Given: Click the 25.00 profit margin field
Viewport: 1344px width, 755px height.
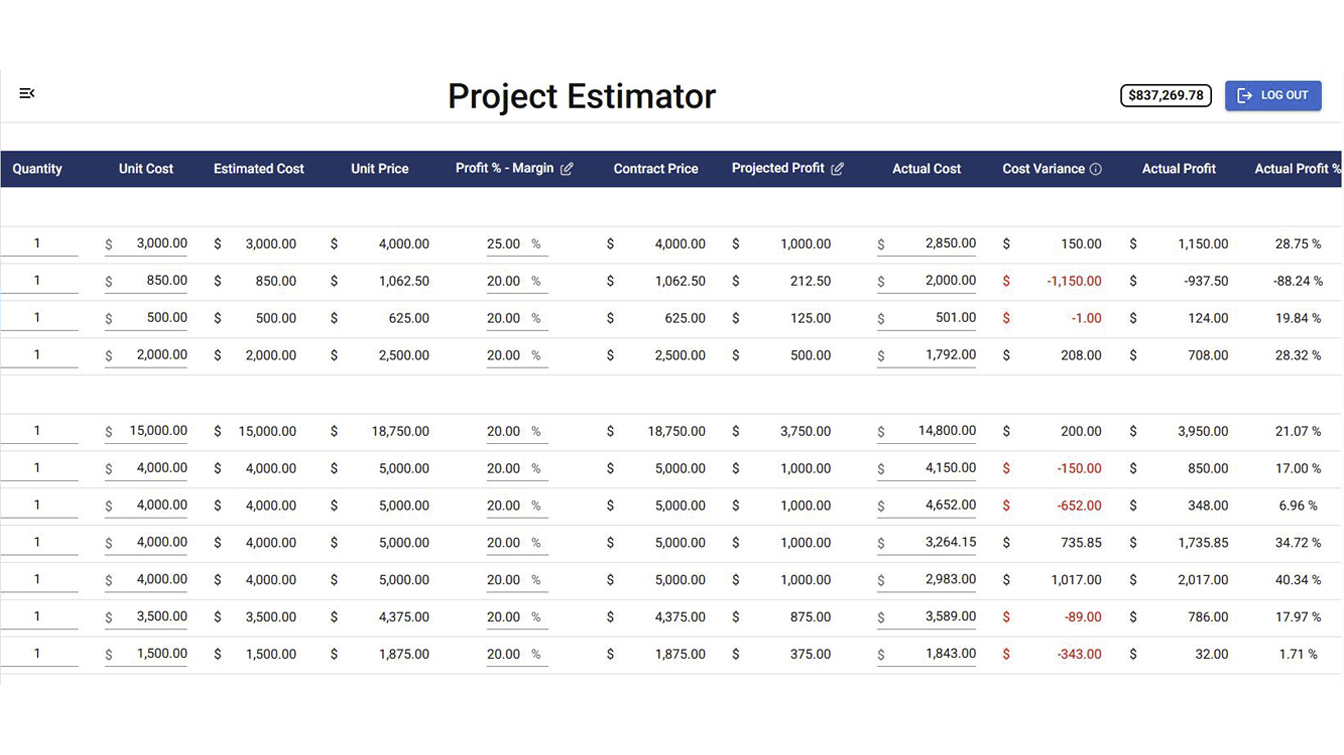Looking at the screenshot, I should click(x=505, y=244).
